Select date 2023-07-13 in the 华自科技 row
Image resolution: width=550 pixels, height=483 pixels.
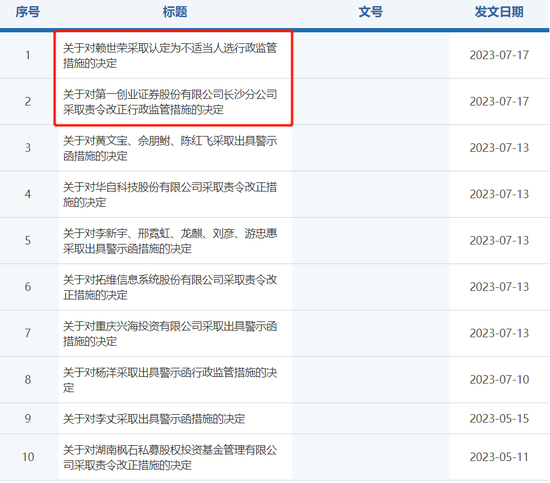[499, 194]
